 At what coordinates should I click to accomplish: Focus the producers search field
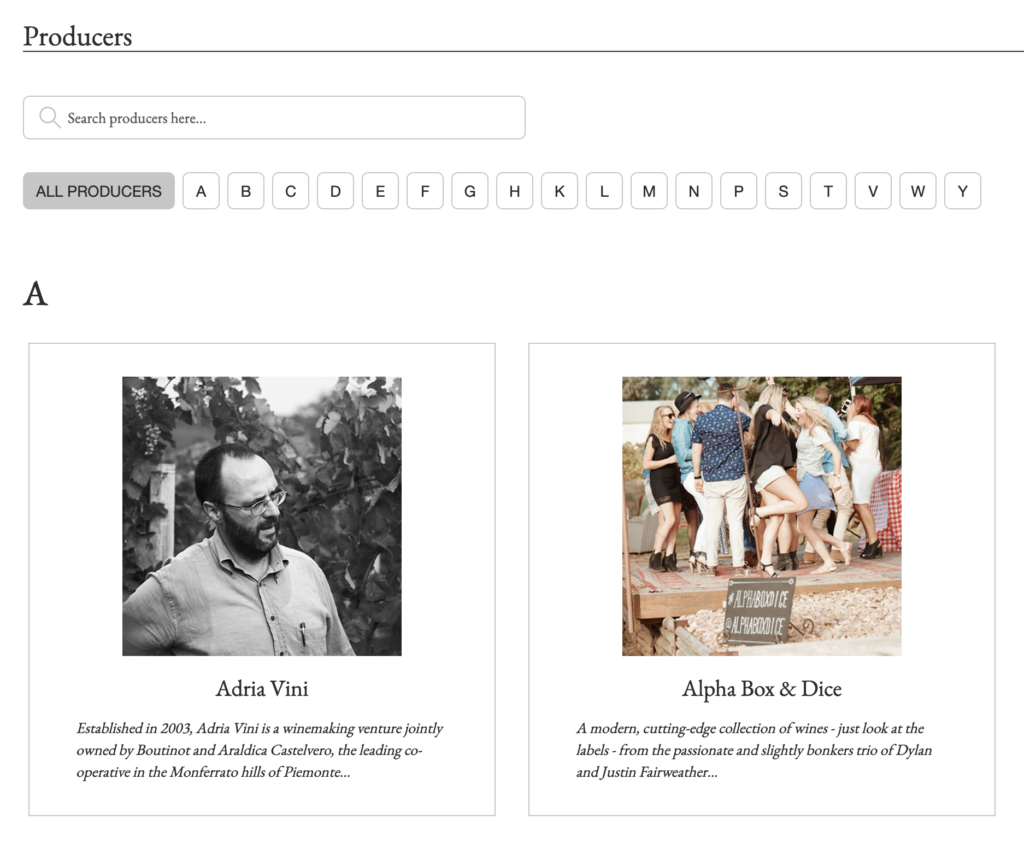(290, 118)
